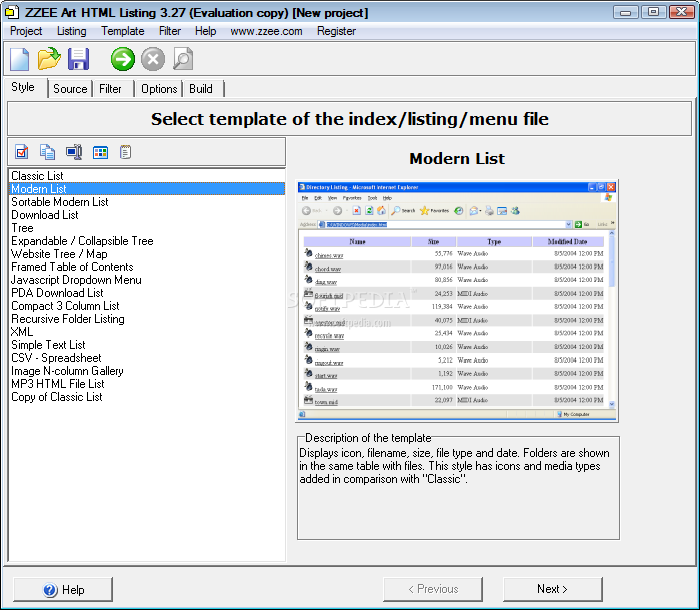
Task: Click the Next button
Action: 552,589
